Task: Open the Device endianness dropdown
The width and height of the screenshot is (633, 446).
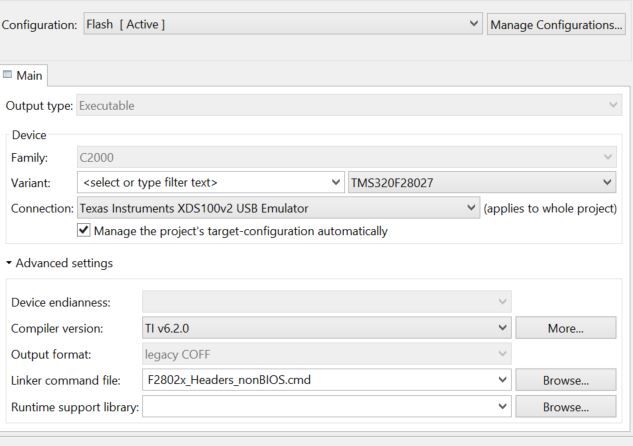Action: click(x=327, y=302)
